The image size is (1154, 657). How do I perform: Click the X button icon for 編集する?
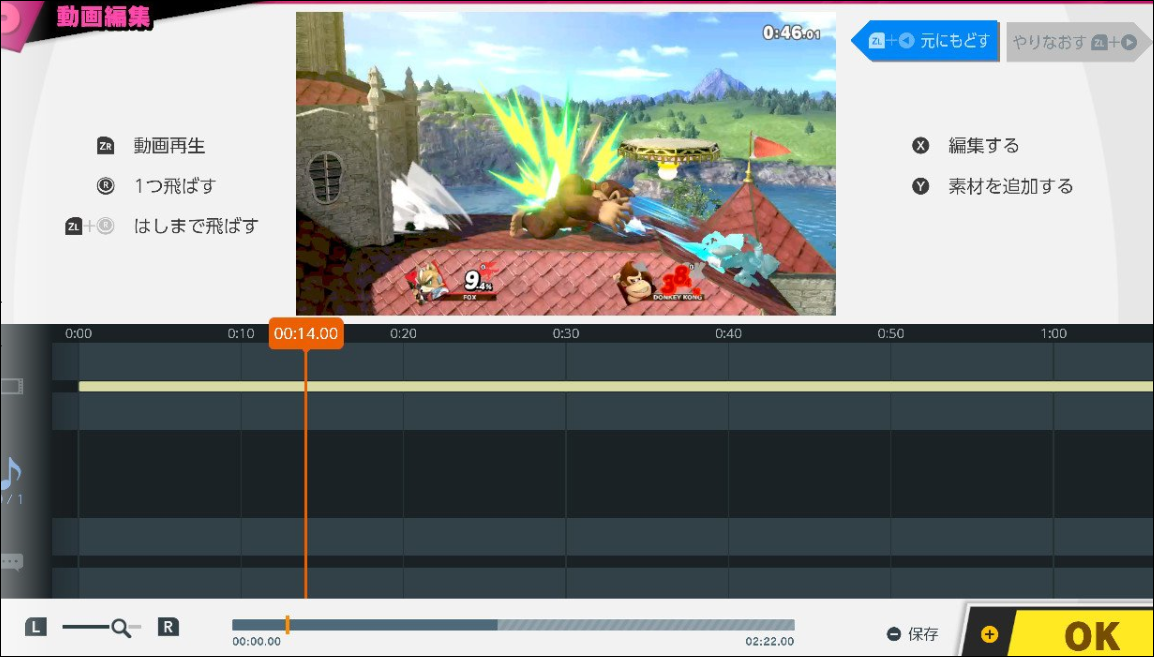coord(921,146)
